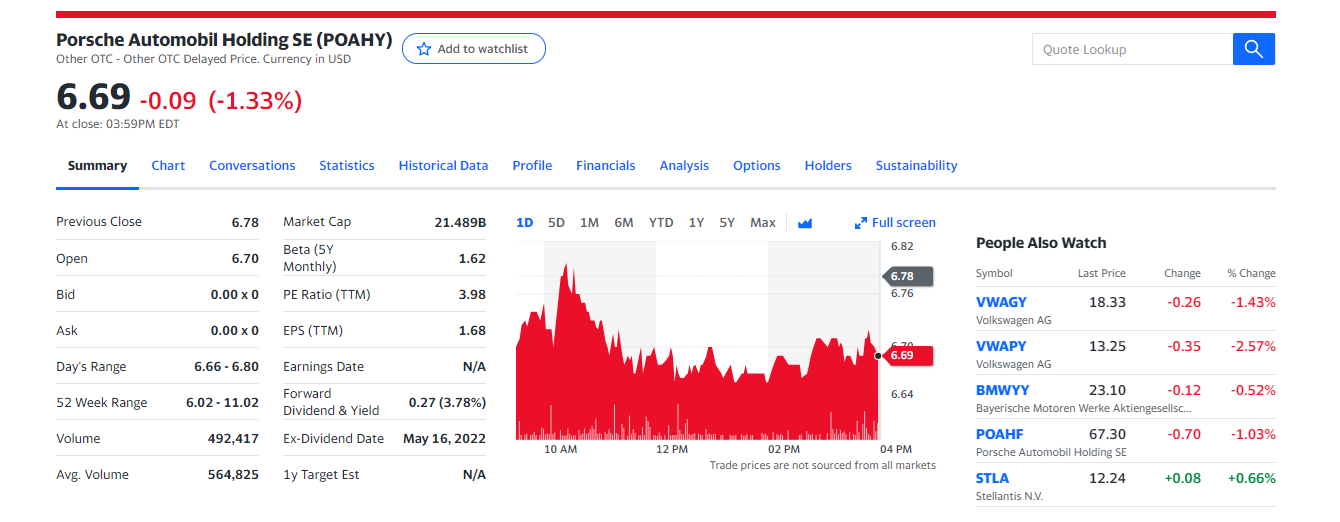This screenshot has height=522, width=1340.
Task: Open the Conversations tab
Action: (x=252, y=166)
